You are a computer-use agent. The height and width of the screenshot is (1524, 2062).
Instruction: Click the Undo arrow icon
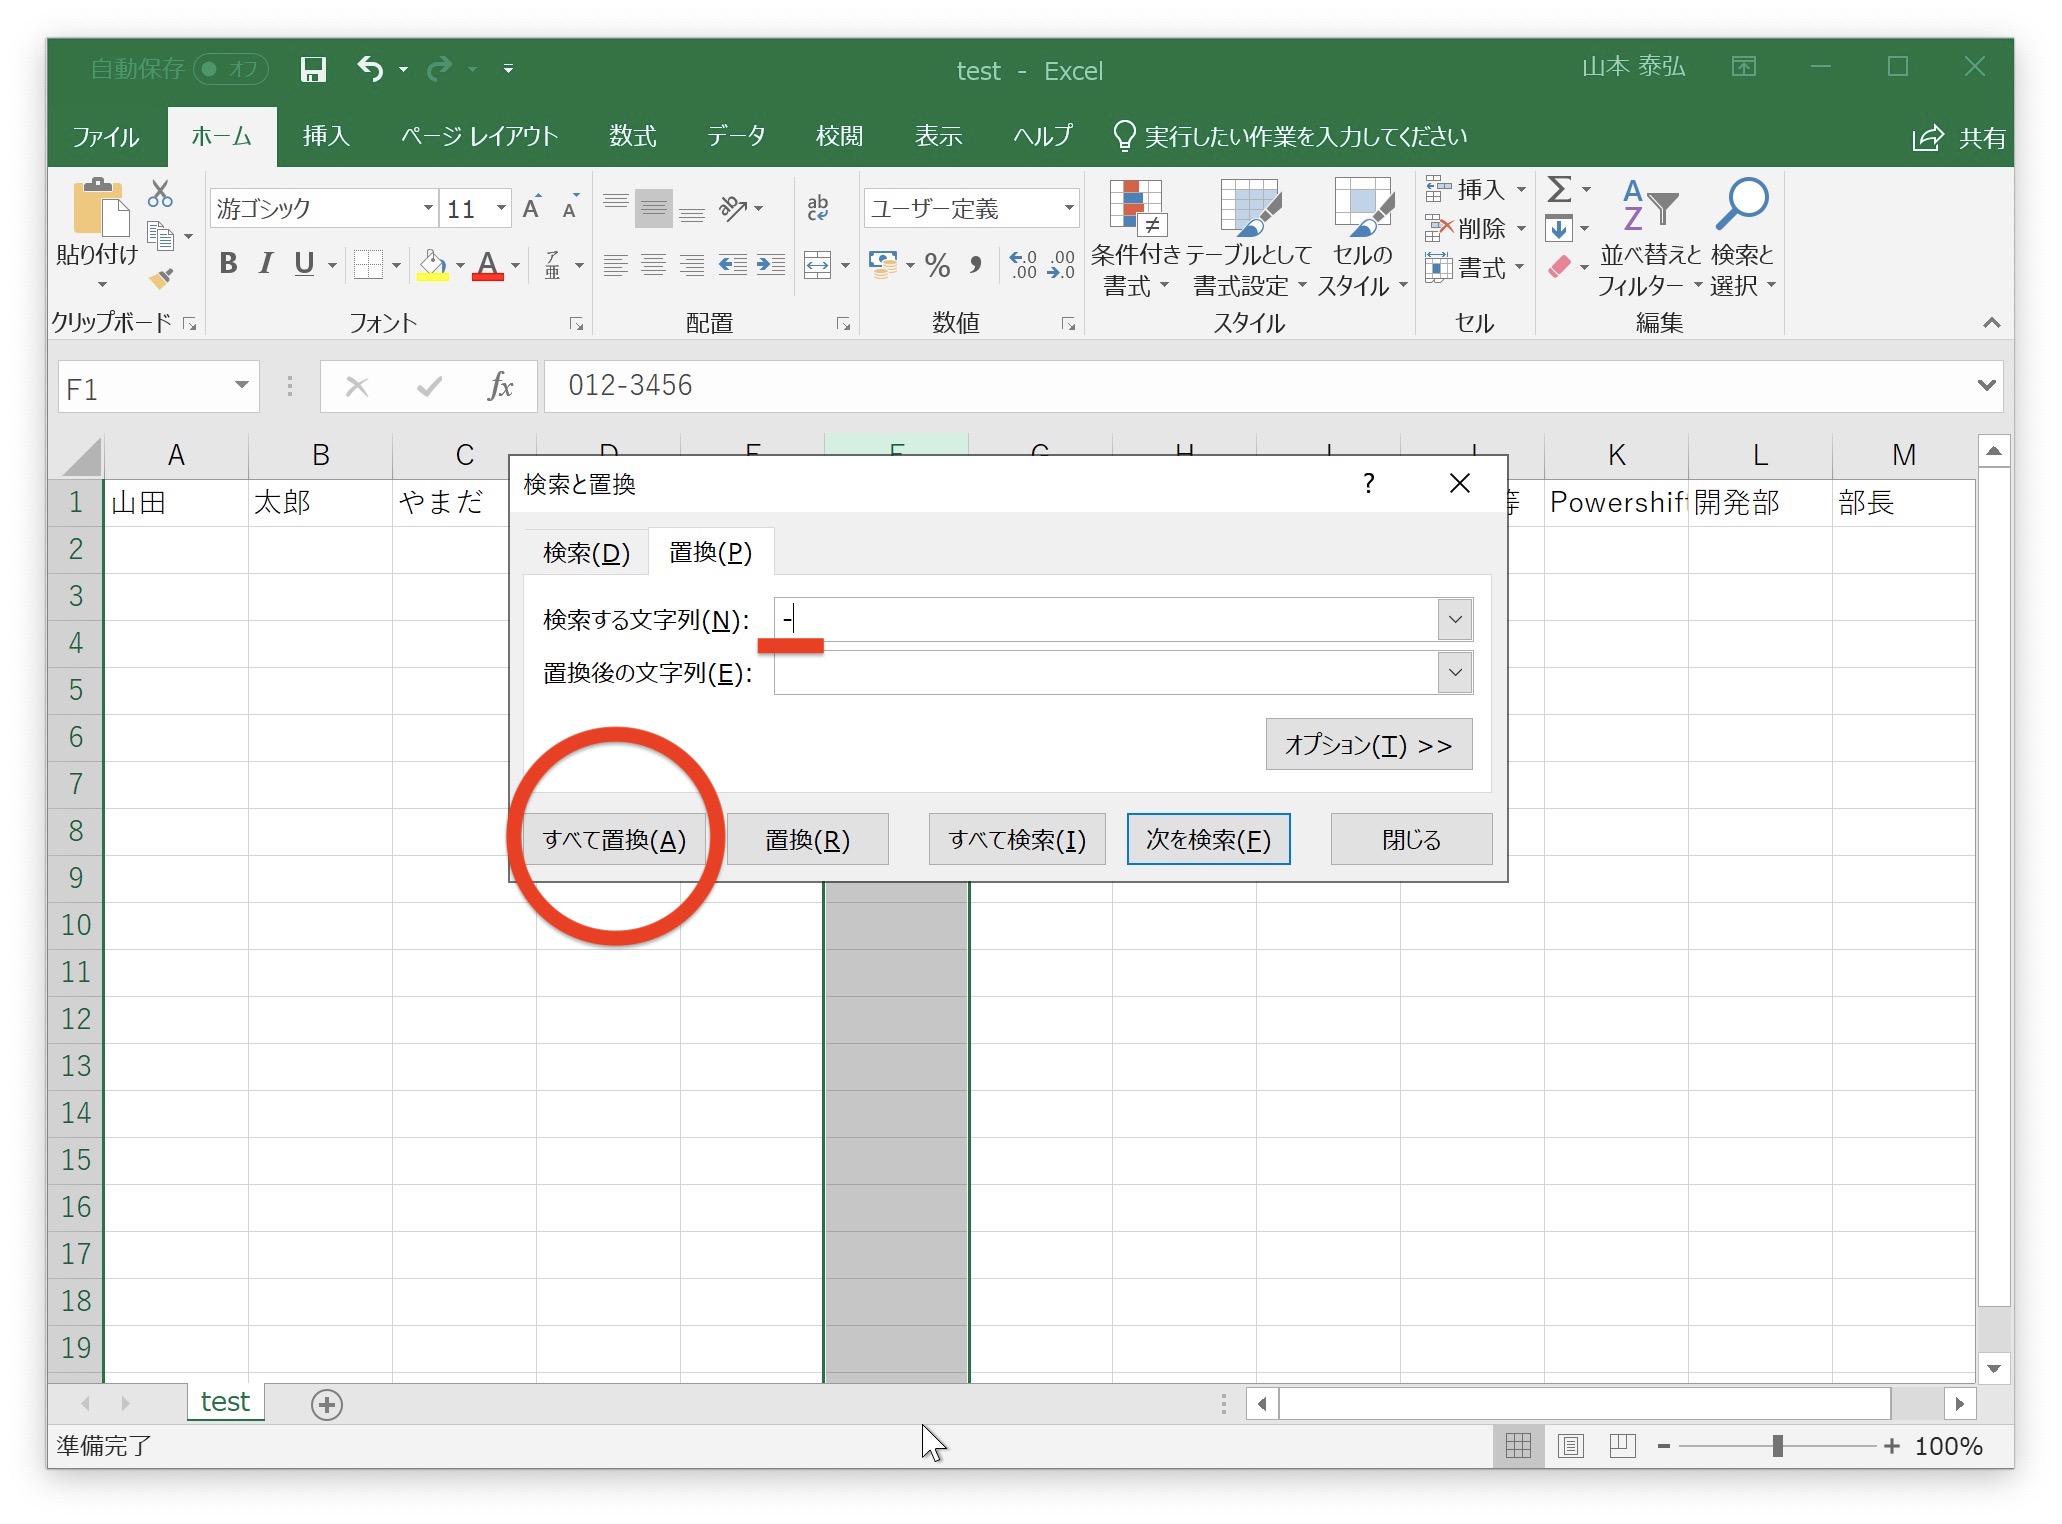371,69
